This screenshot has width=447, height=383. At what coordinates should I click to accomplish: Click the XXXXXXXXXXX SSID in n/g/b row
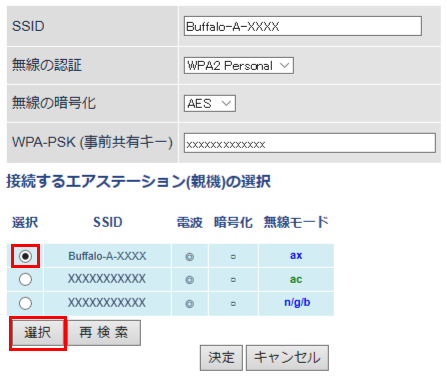tap(107, 303)
